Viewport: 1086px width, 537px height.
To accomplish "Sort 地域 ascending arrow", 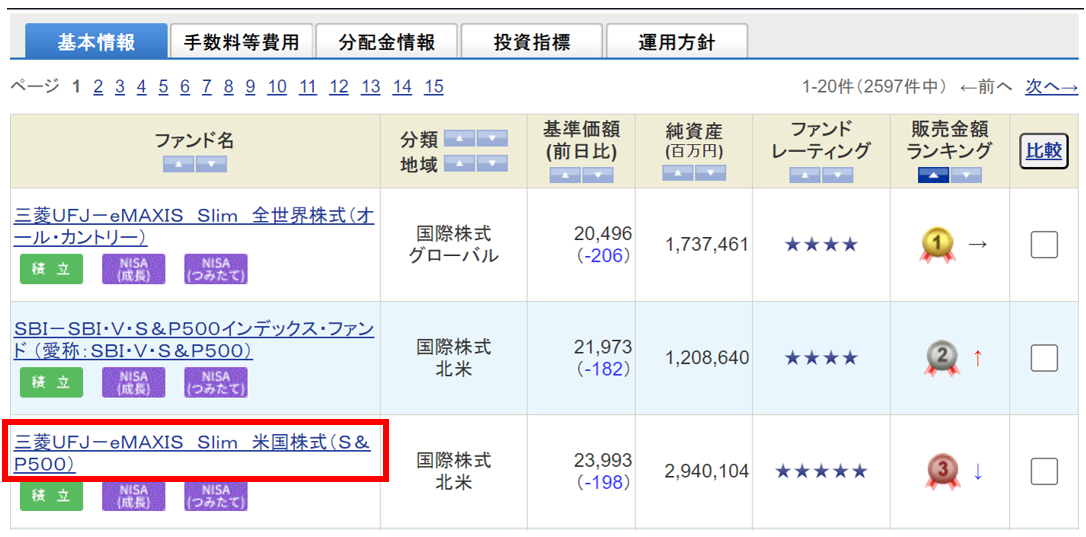I will click(x=459, y=164).
